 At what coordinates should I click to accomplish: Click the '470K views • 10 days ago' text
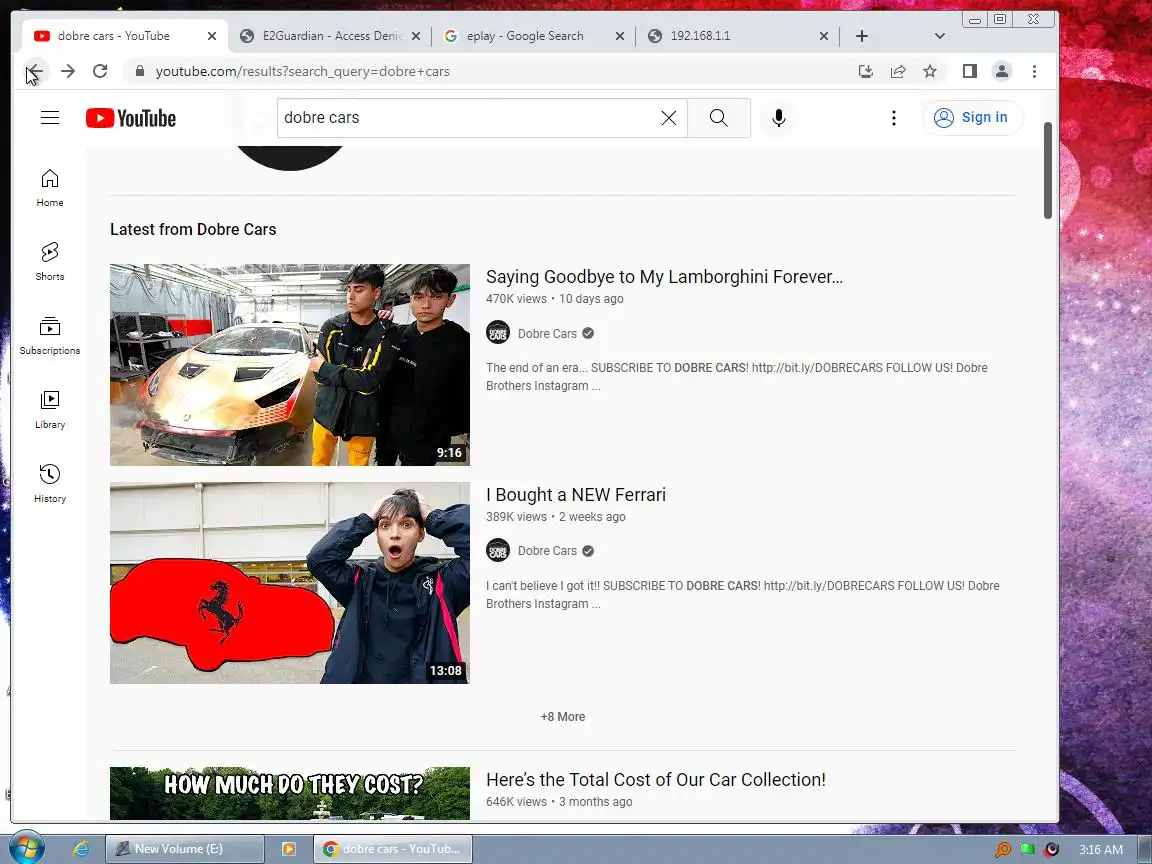coord(555,299)
